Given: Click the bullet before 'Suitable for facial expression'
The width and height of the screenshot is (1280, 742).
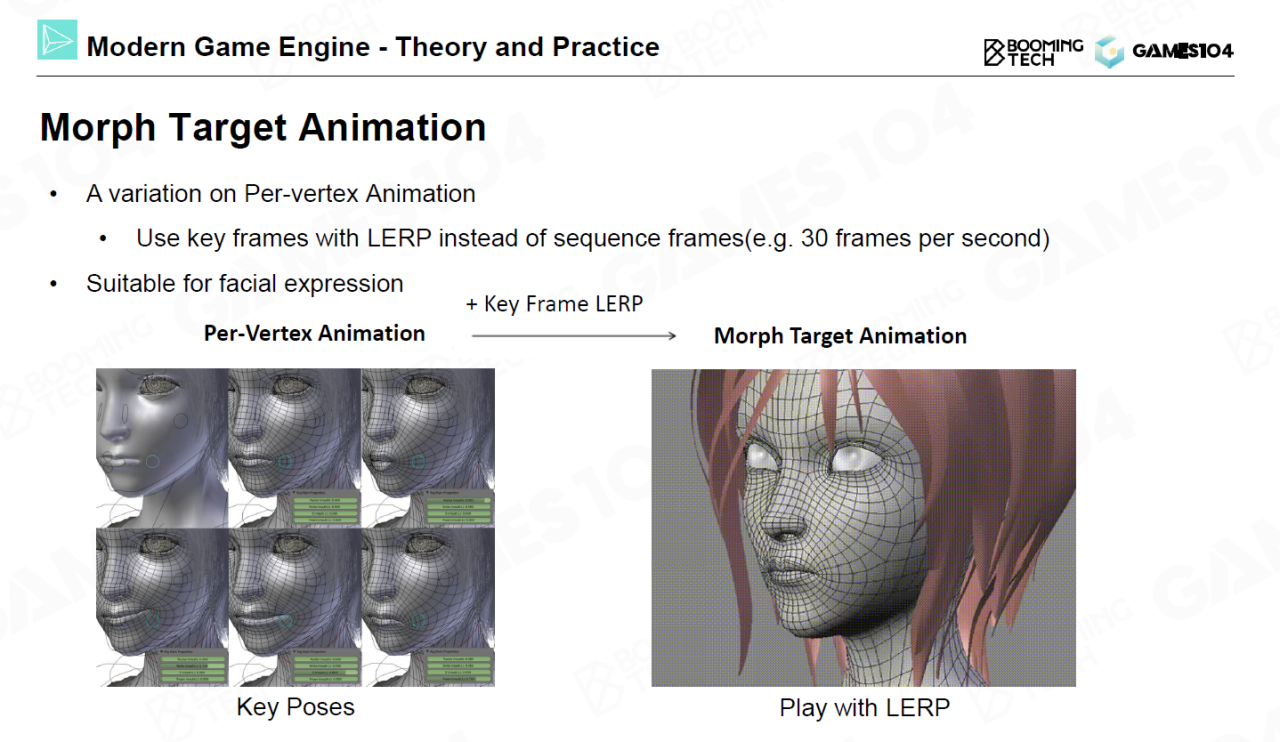Looking at the screenshot, I should click(x=54, y=284).
